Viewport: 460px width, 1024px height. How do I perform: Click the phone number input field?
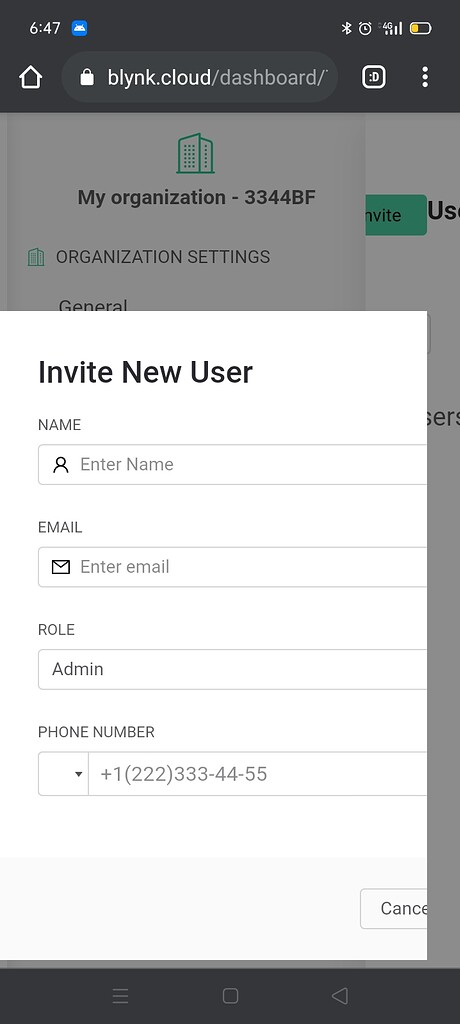tap(258, 774)
